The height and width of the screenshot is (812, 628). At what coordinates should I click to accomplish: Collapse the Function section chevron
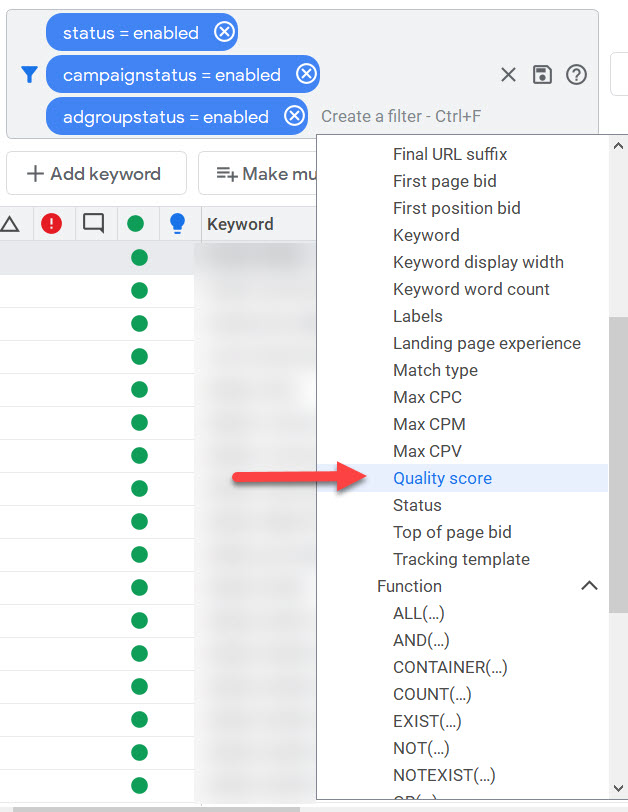tap(590, 586)
